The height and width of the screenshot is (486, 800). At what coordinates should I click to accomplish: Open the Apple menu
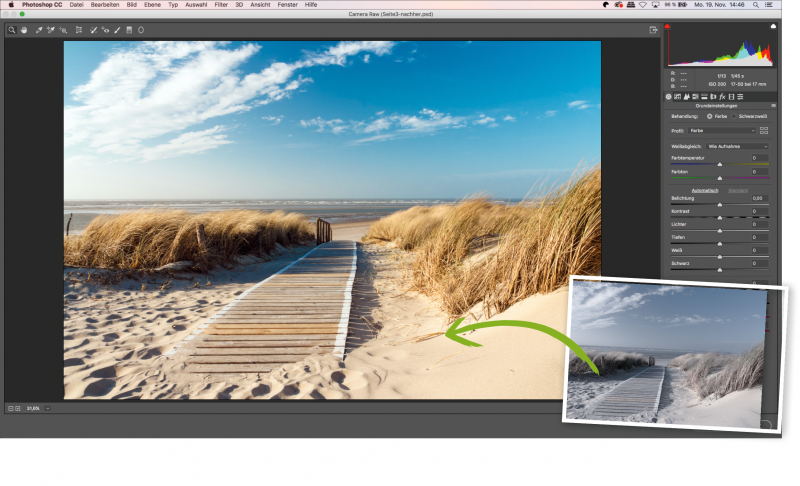point(11,5)
